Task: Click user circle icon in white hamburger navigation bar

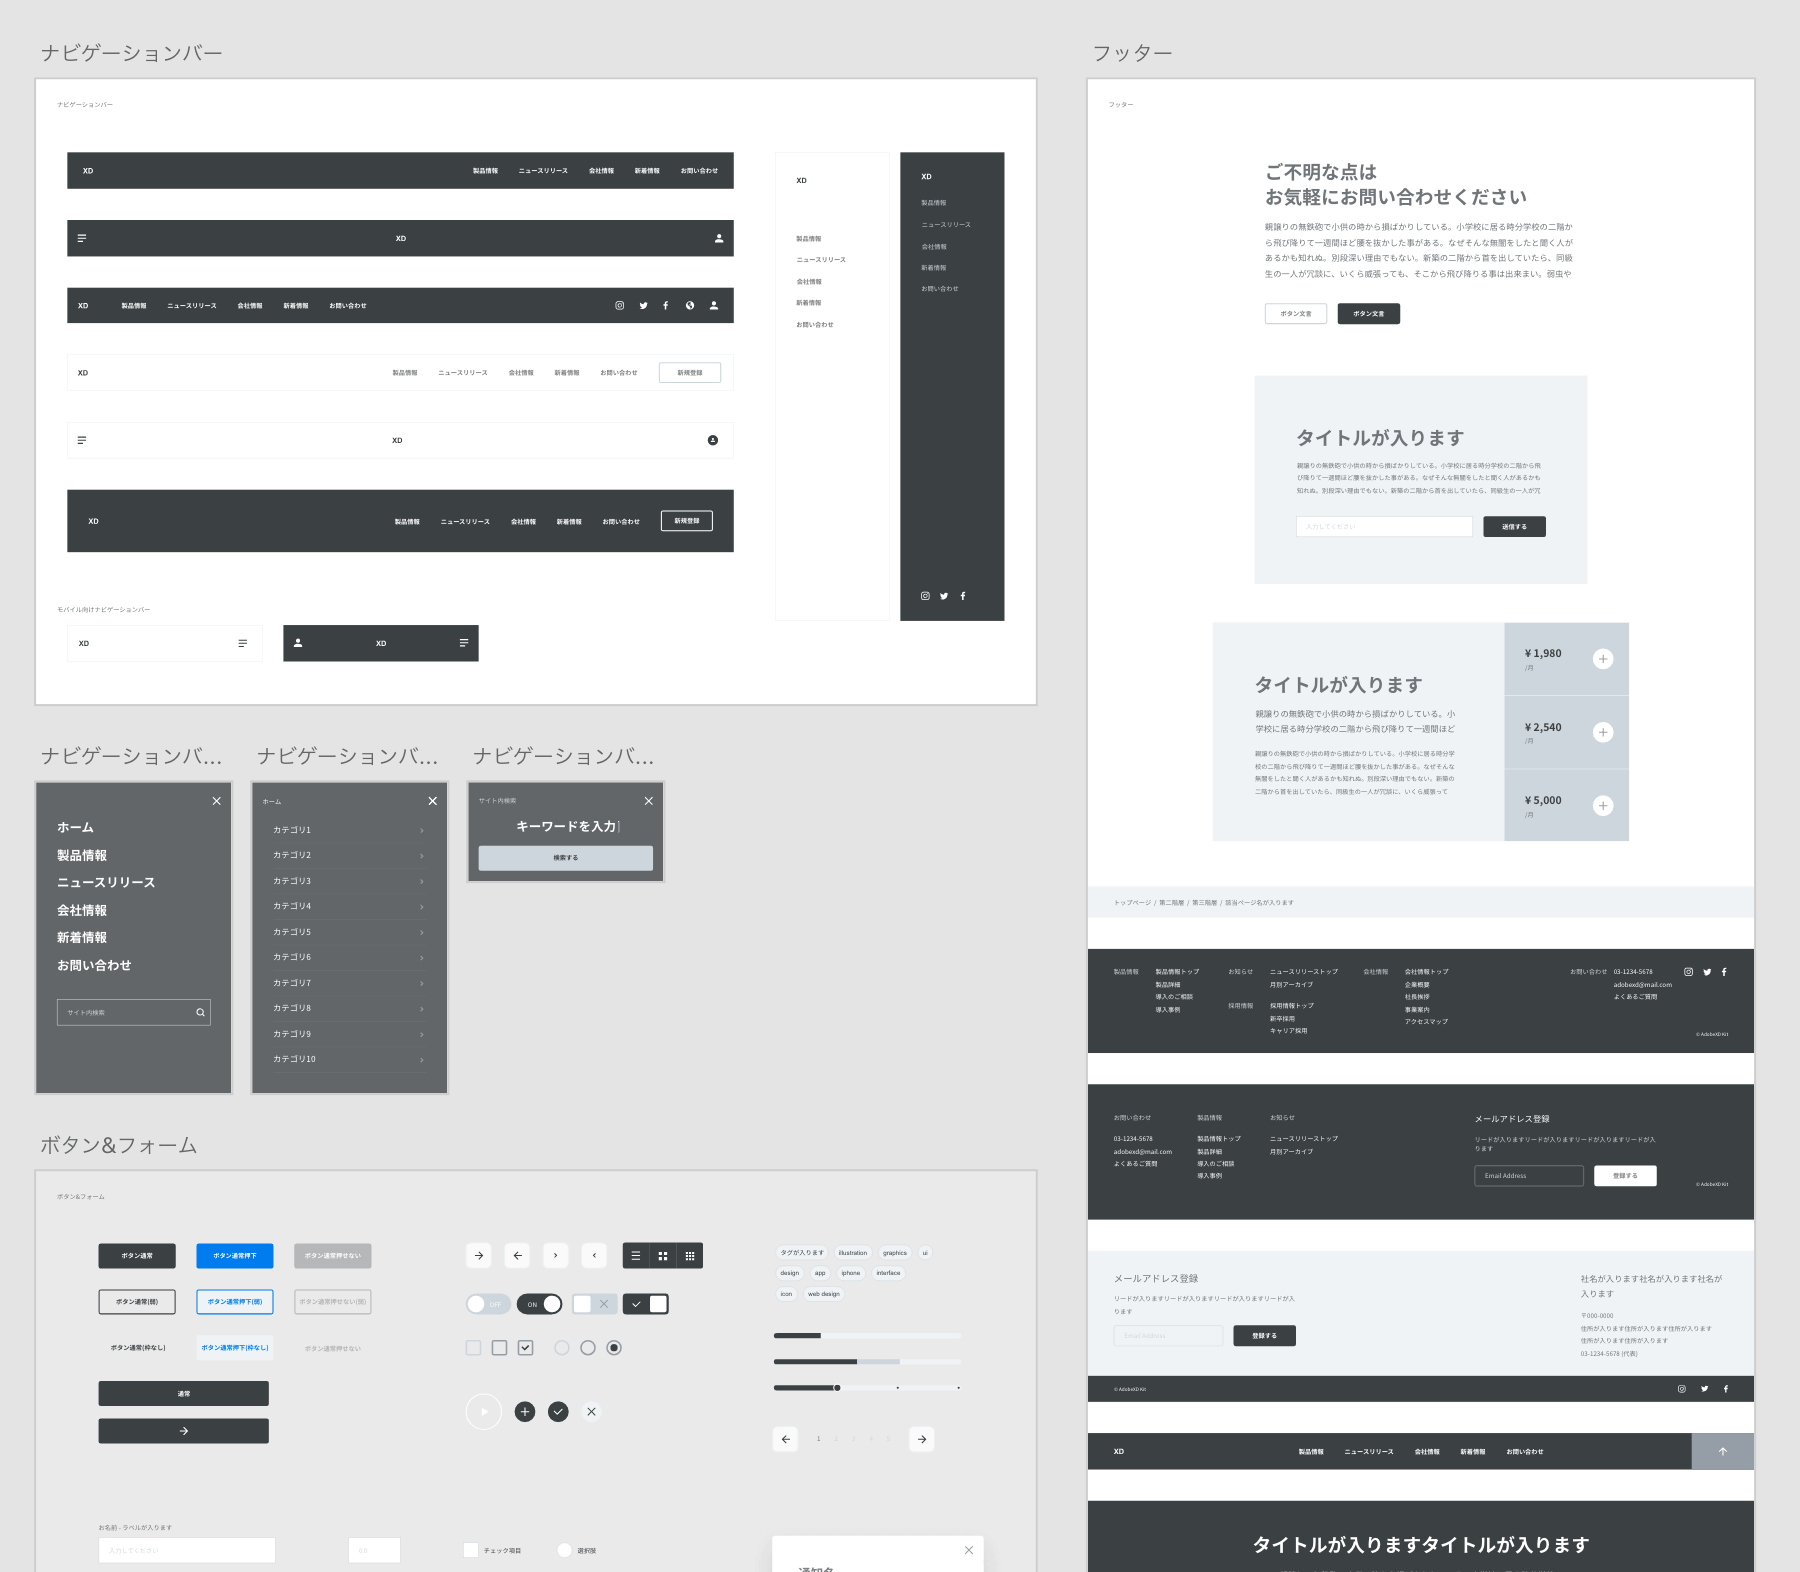Action: coord(713,440)
